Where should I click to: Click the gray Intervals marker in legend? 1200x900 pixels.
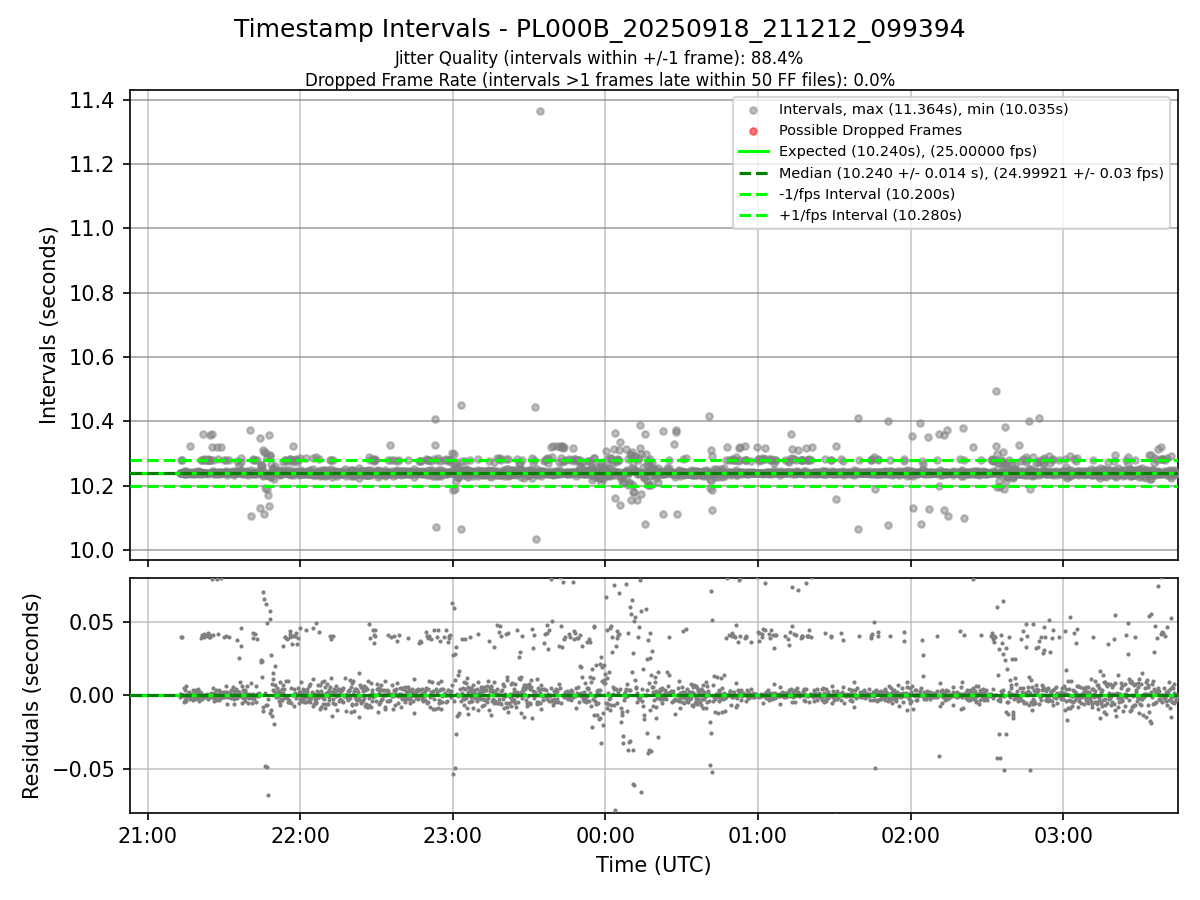(754, 110)
